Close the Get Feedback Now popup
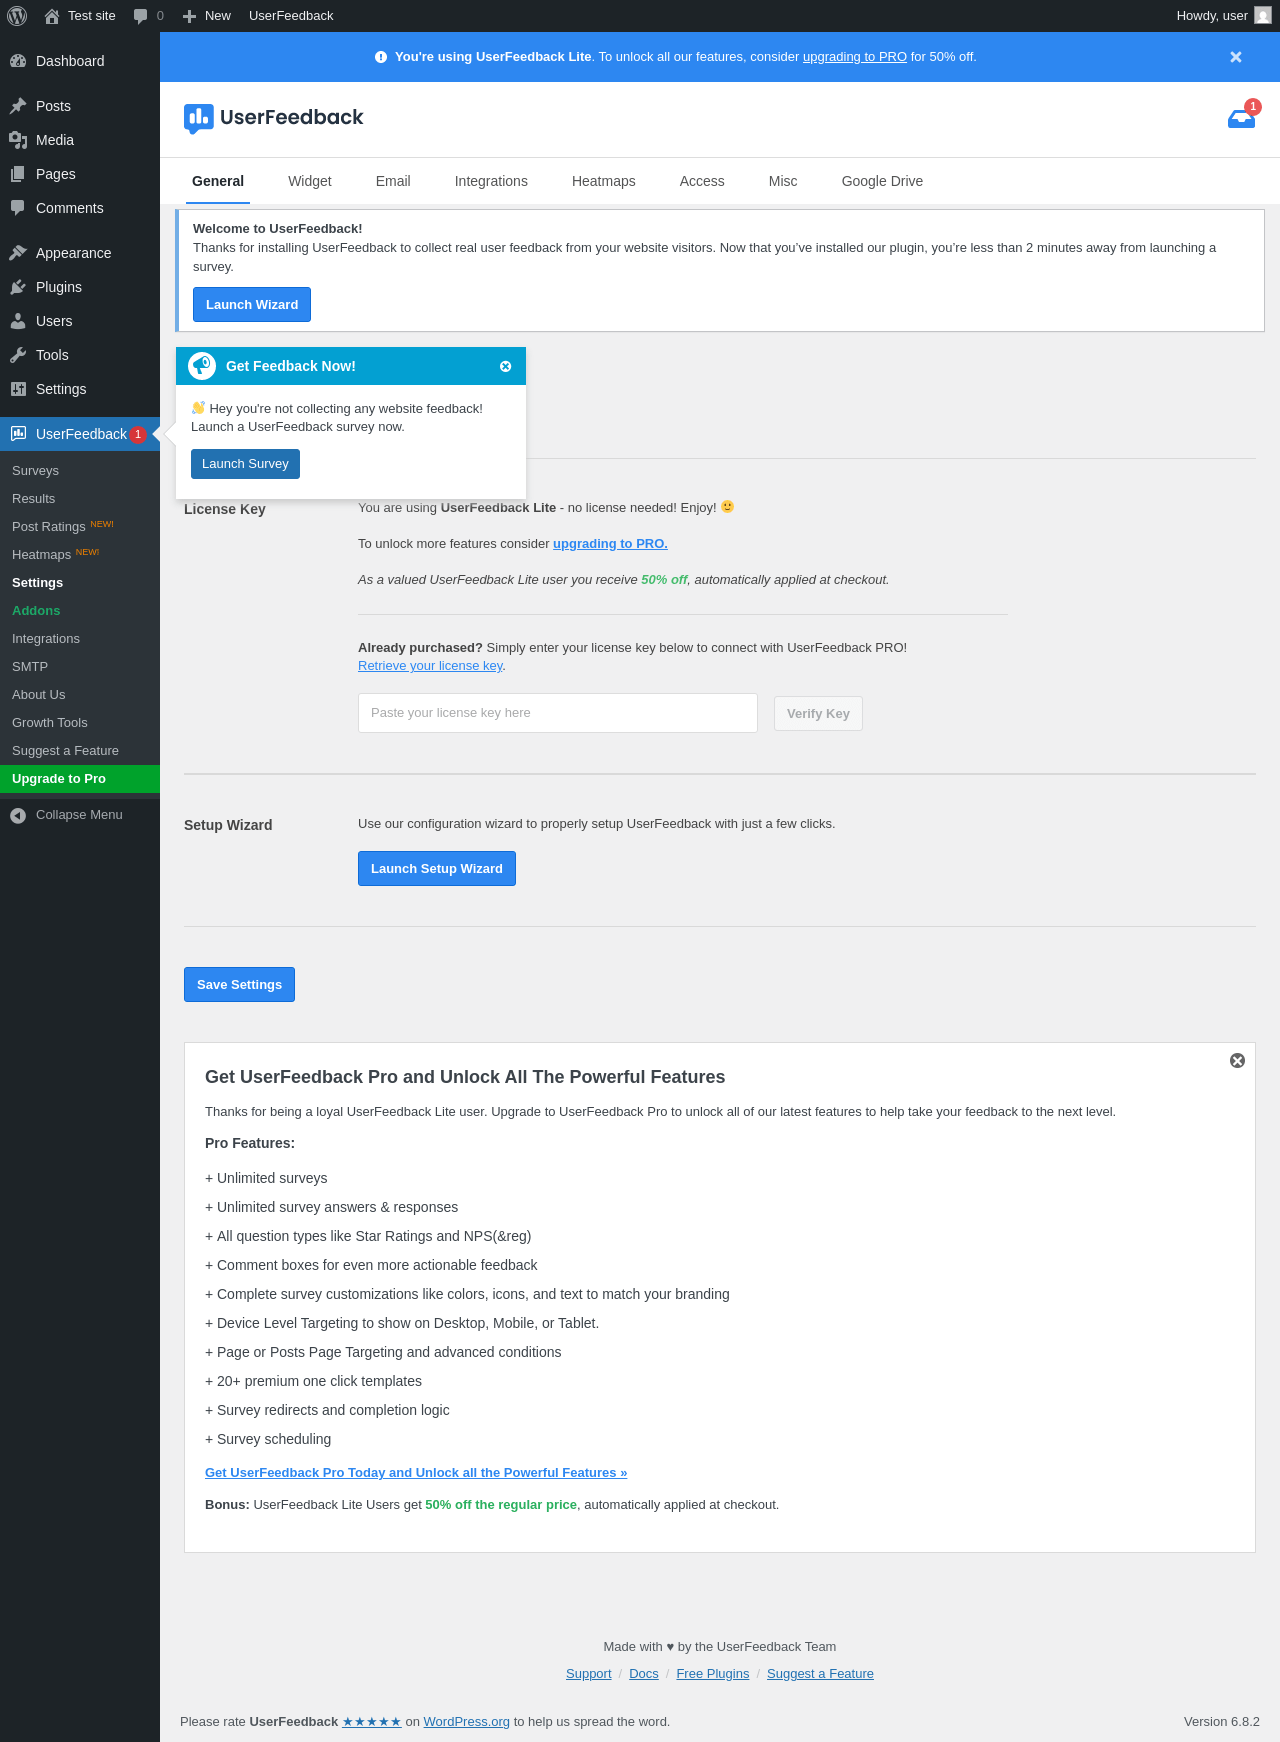Screen dimensions: 1280x1742 point(506,367)
